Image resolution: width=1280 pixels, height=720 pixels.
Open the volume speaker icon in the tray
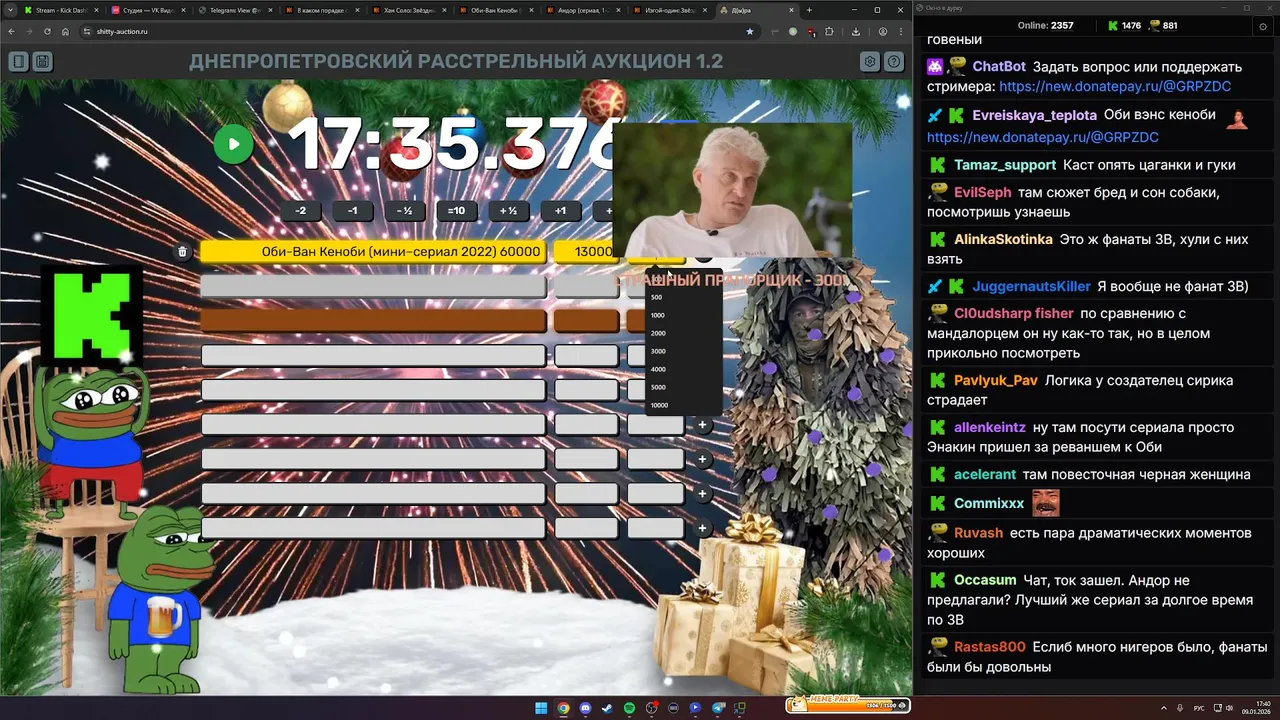tap(1232, 708)
